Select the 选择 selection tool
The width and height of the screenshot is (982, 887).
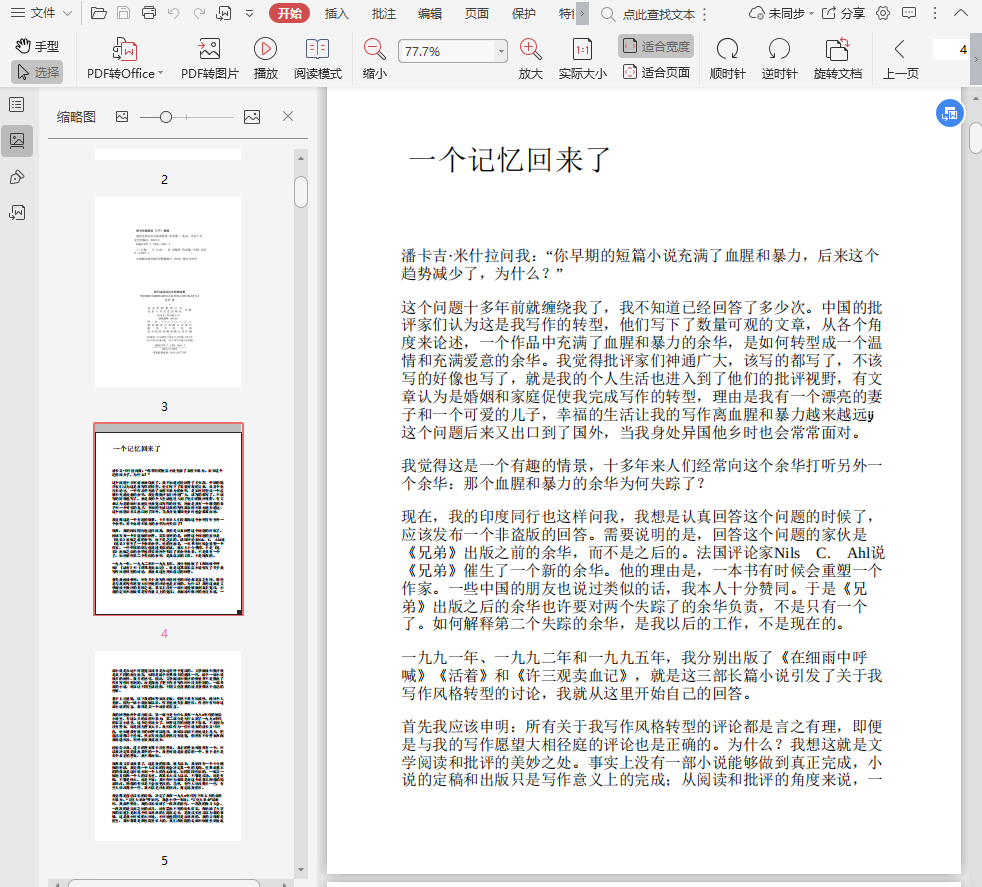point(37,72)
